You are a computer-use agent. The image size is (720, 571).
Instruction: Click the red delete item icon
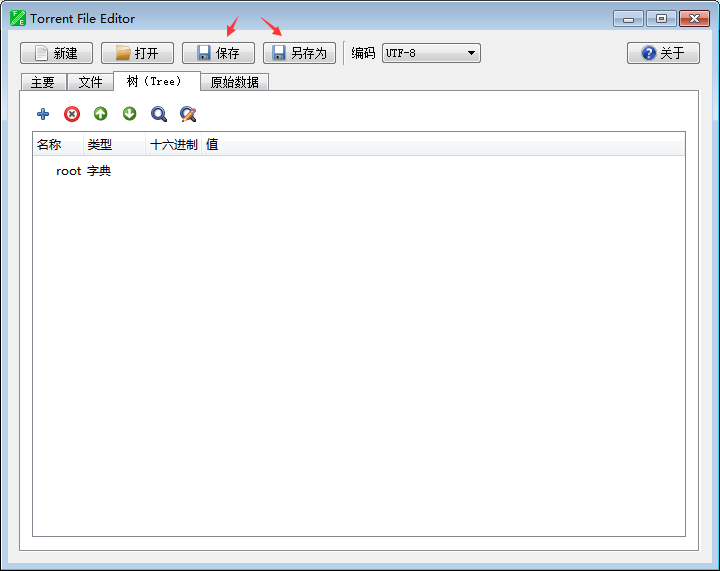point(72,114)
